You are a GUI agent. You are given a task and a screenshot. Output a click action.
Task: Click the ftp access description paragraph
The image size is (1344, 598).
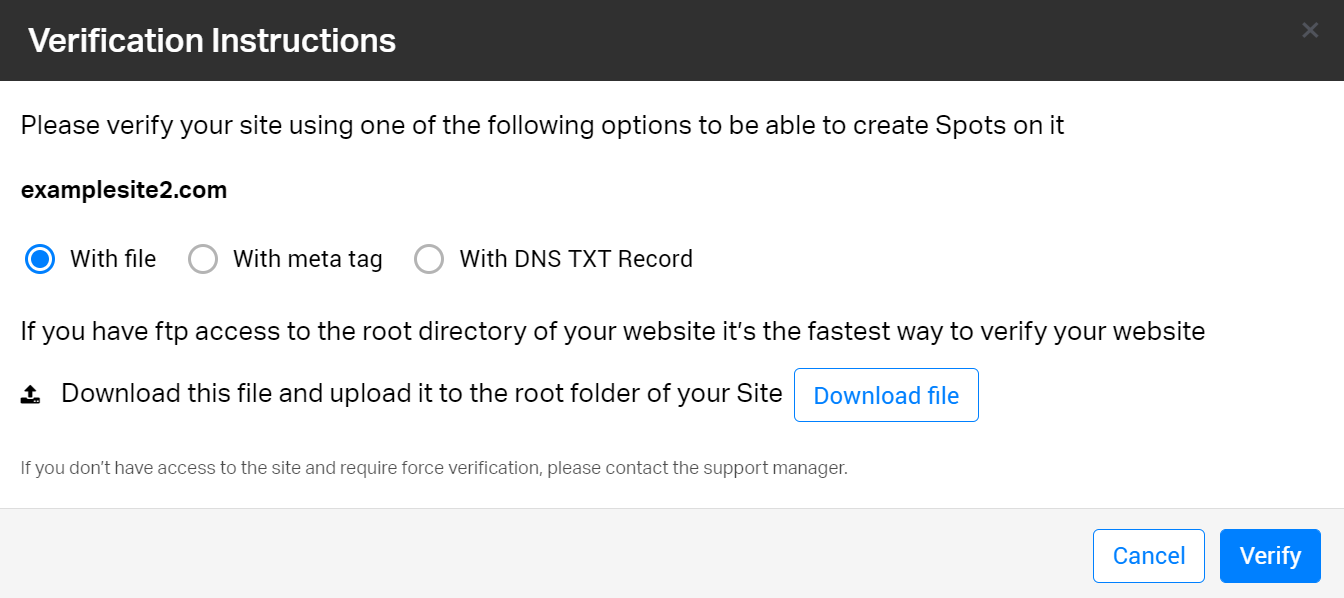click(x=612, y=331)
